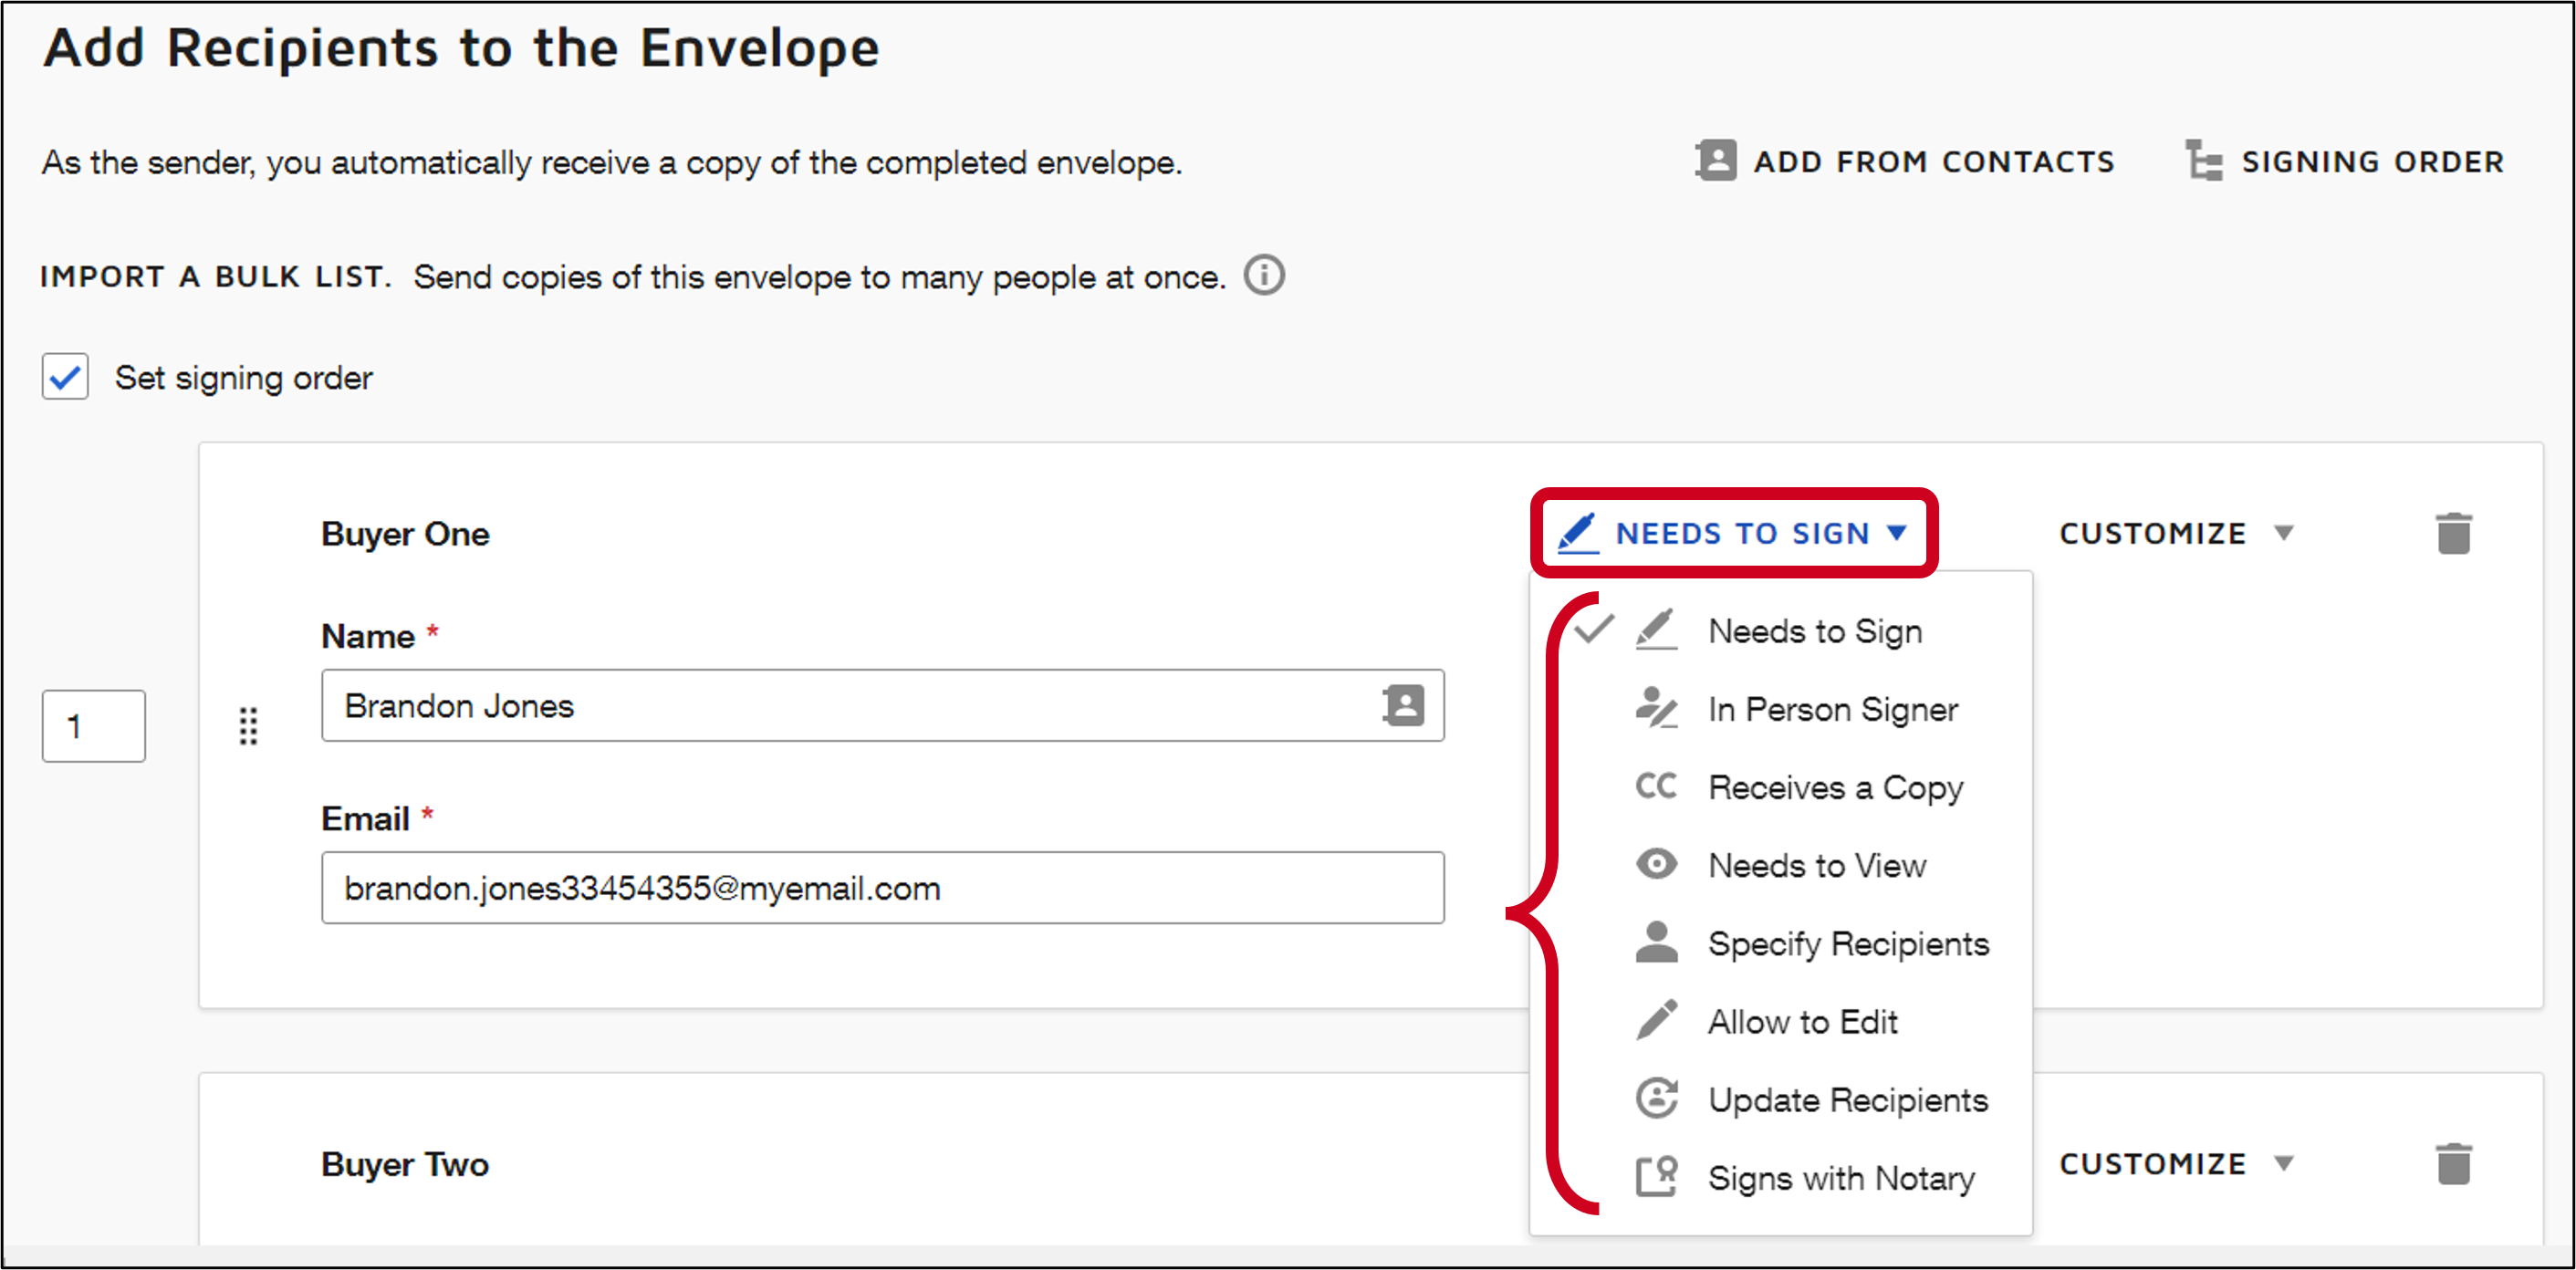
Task: Pick Allow to Edit from menu
Action: coord(1802,1022)
